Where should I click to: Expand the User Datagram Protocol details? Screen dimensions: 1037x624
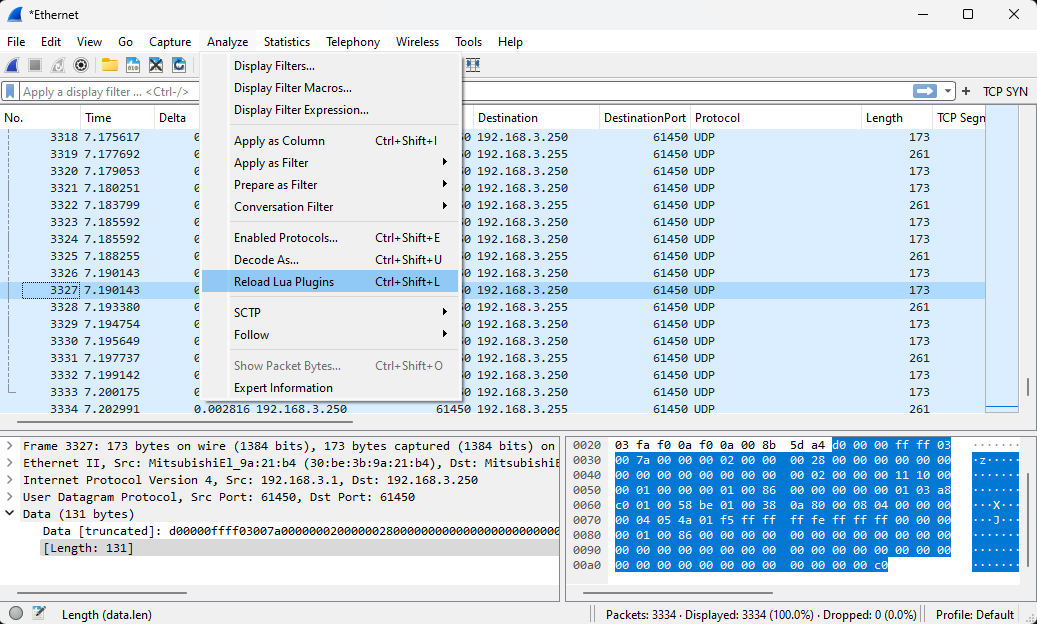tap(10, 497)
